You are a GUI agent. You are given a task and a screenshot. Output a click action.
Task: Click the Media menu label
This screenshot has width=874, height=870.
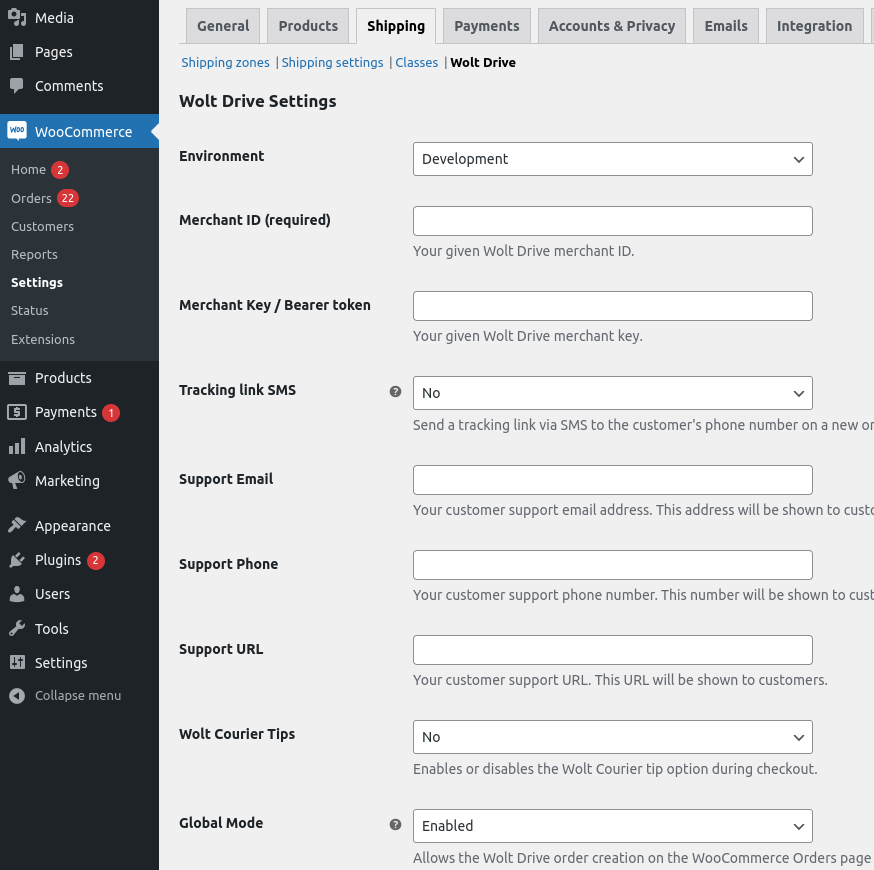click(x=54, y=18)
